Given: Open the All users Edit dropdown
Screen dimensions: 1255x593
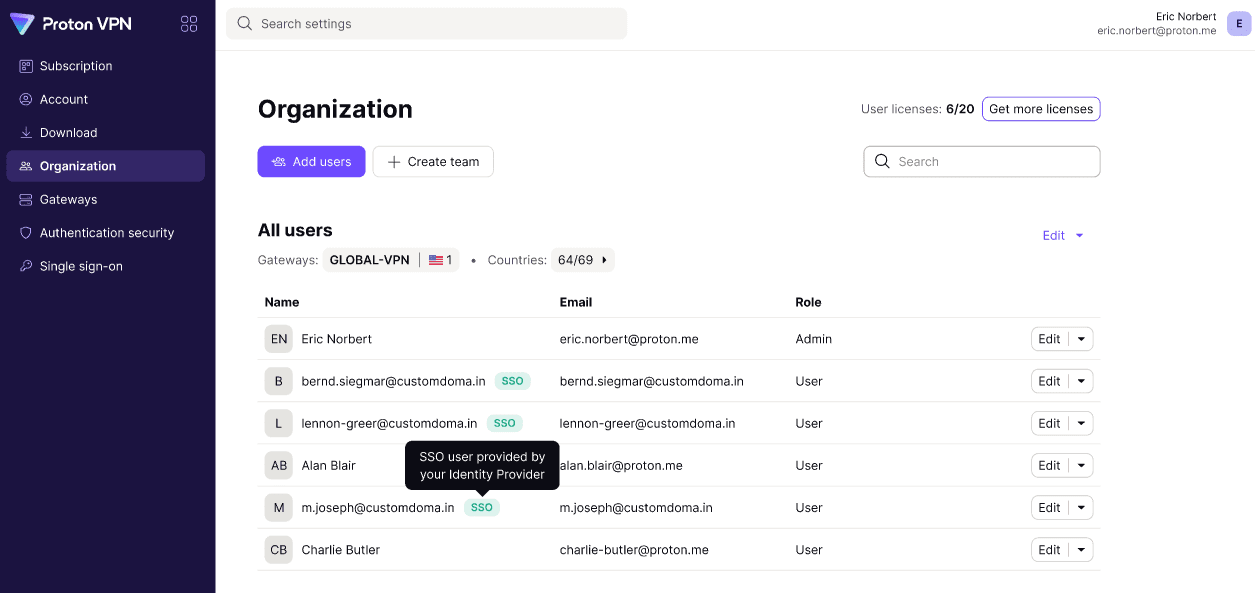Looking at the screenshot, I should click(x=1063, y=236).
